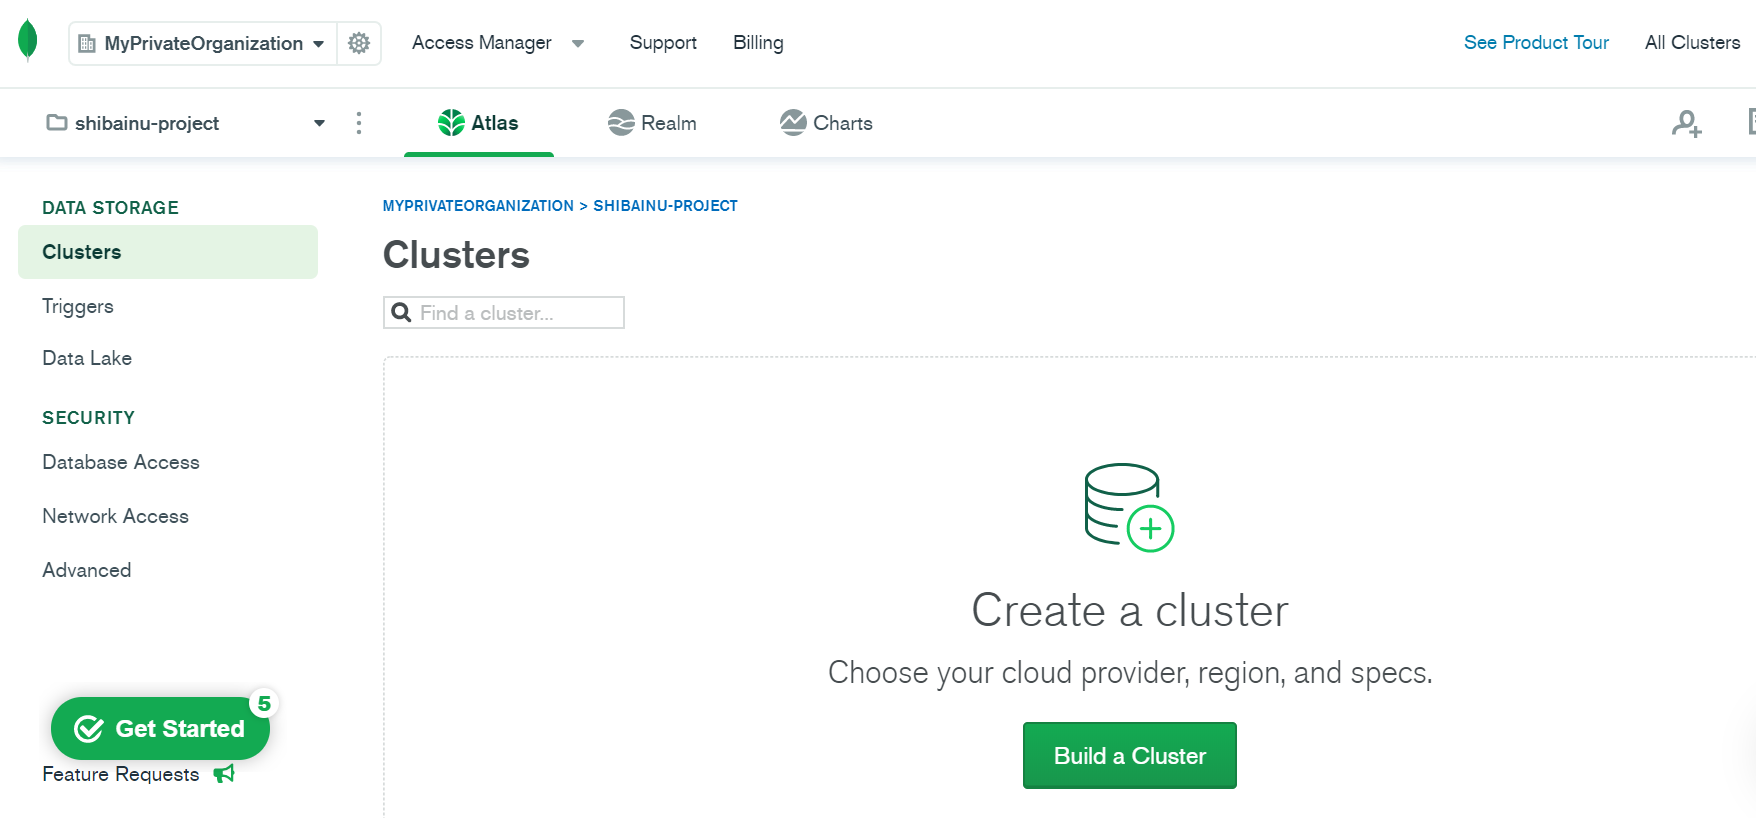Select Clusters in the sidebar
The width and height of the screenshot is (1756, 818).
click(168, 252)
